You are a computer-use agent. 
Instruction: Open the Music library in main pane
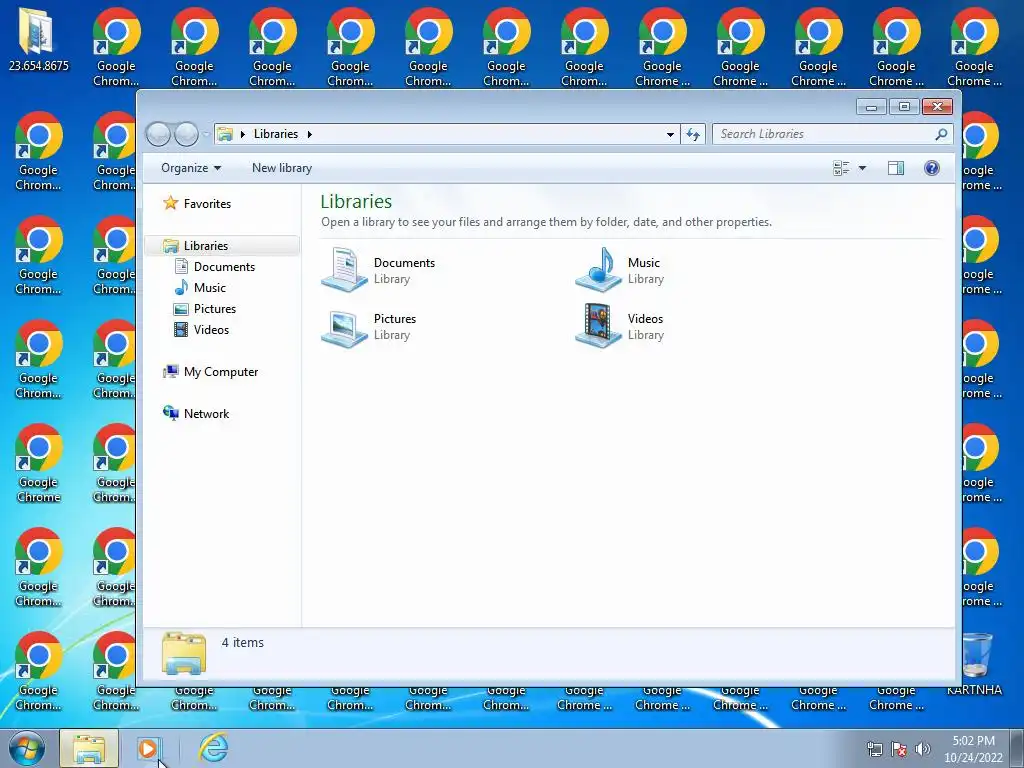coord(620,270)
